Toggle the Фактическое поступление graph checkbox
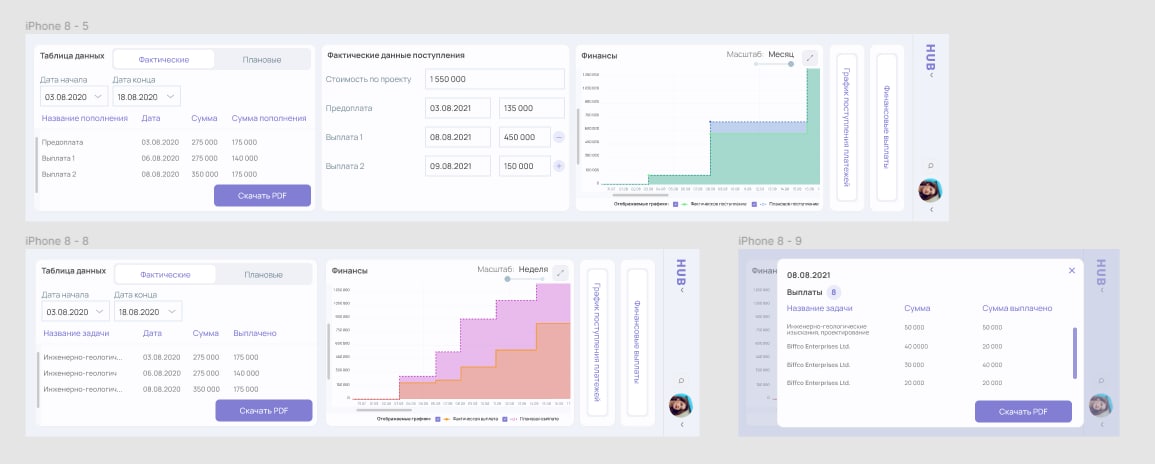This screenshot has height=464, width=1155. 675,204
